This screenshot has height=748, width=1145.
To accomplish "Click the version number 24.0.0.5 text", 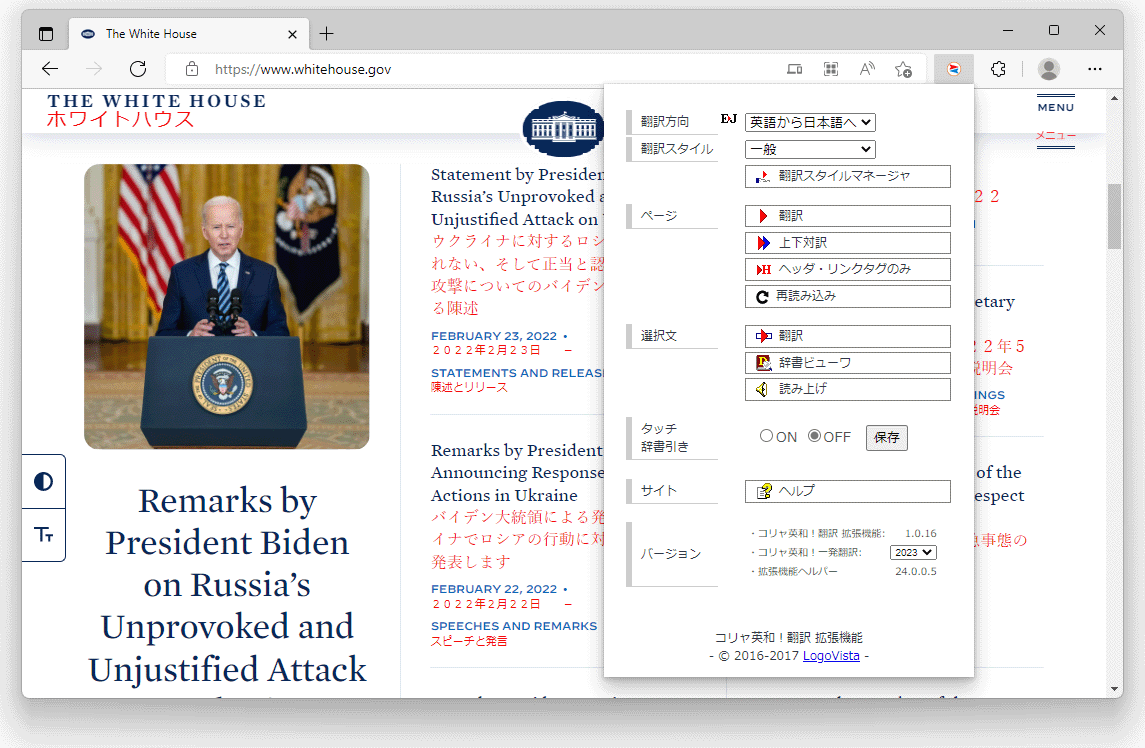I will point(916,571).
